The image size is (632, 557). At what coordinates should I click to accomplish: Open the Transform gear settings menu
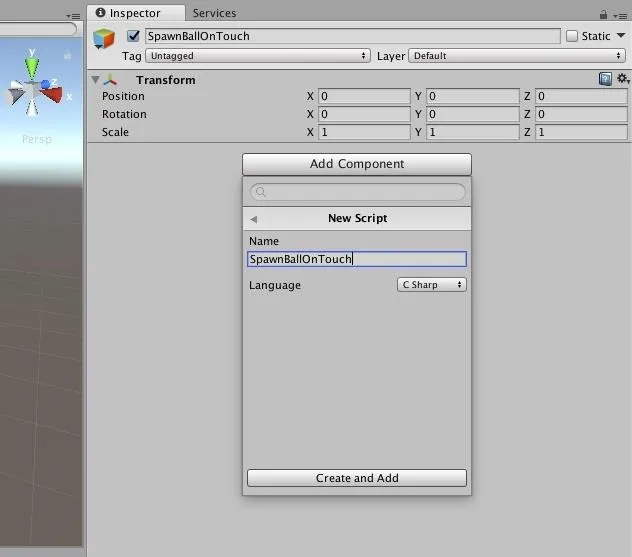623,79
